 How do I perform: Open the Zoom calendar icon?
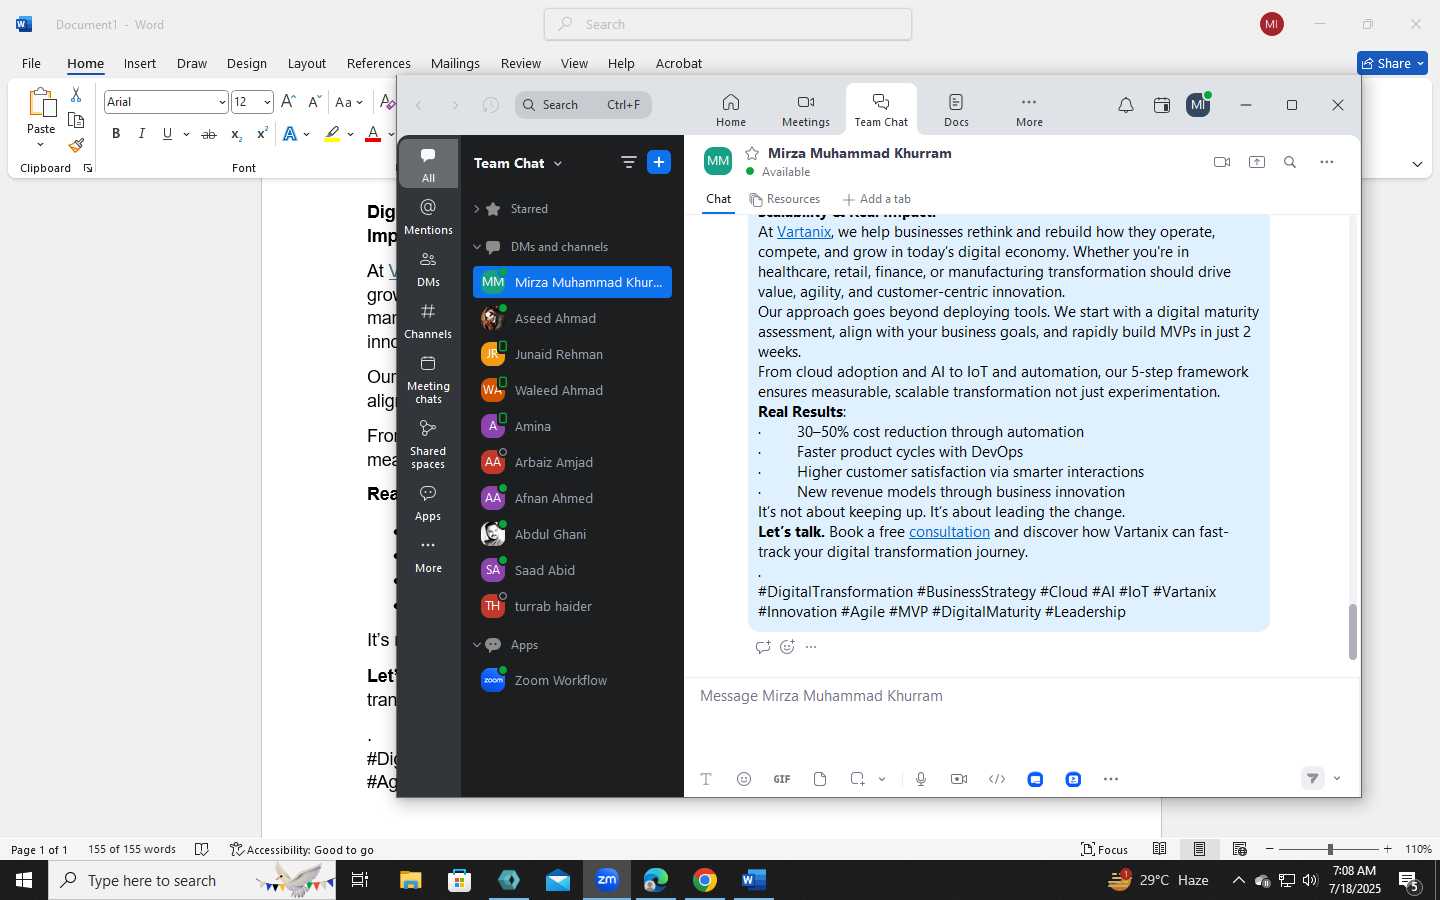[x=1162, y=105]
